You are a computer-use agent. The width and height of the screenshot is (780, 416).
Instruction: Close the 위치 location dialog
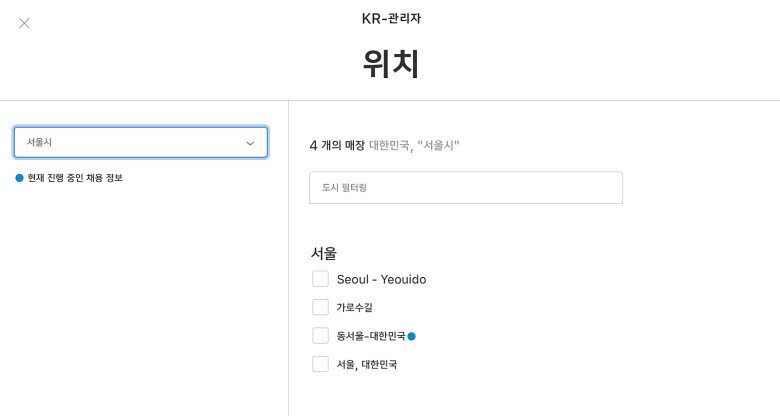click(x=24, y=23)
